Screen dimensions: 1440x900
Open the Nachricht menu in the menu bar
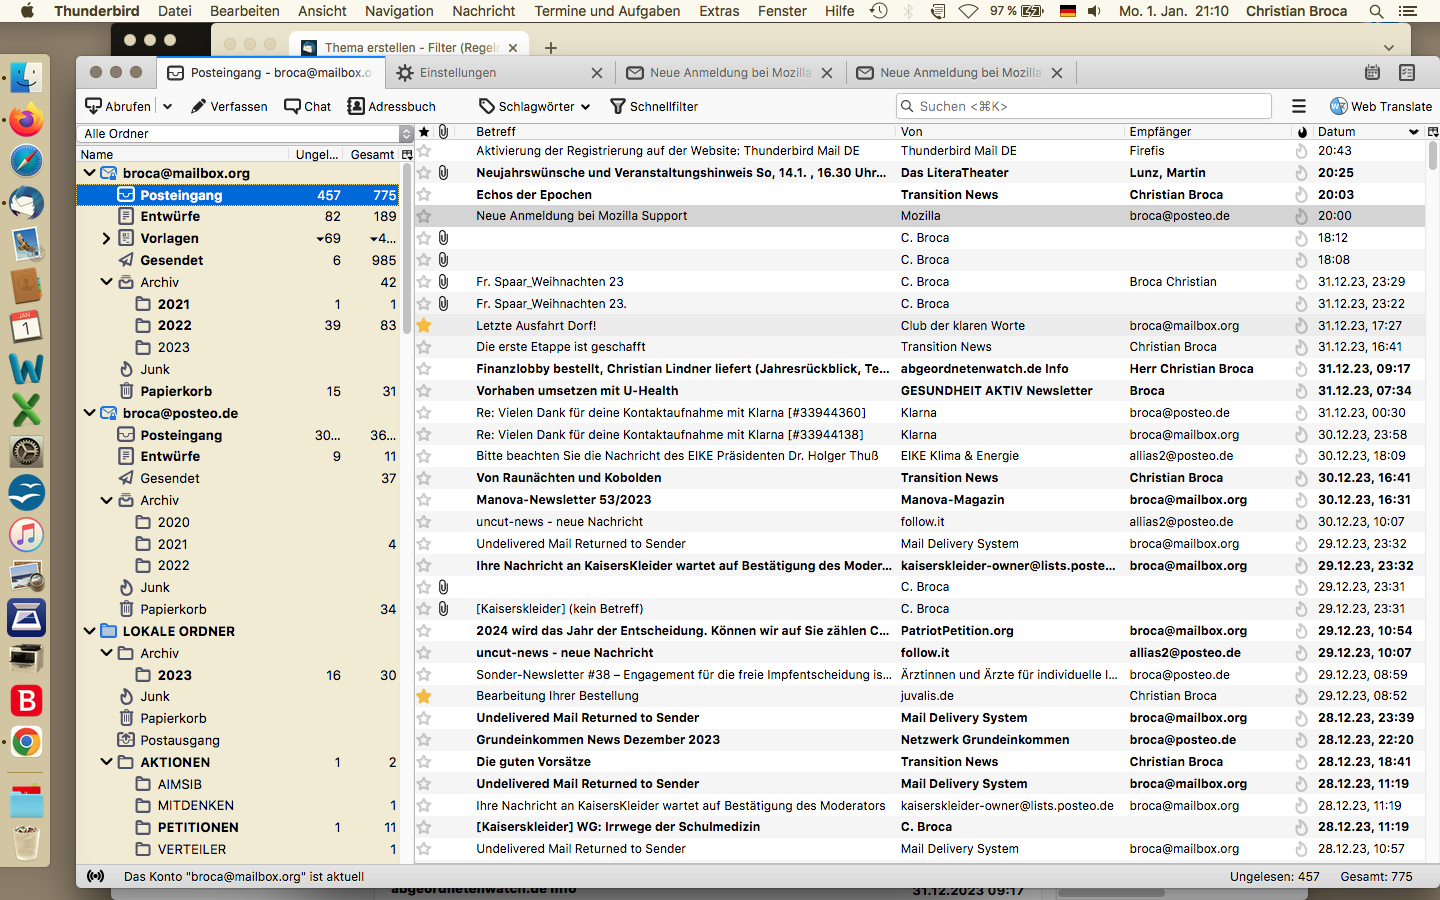click(x=483, y=11)
